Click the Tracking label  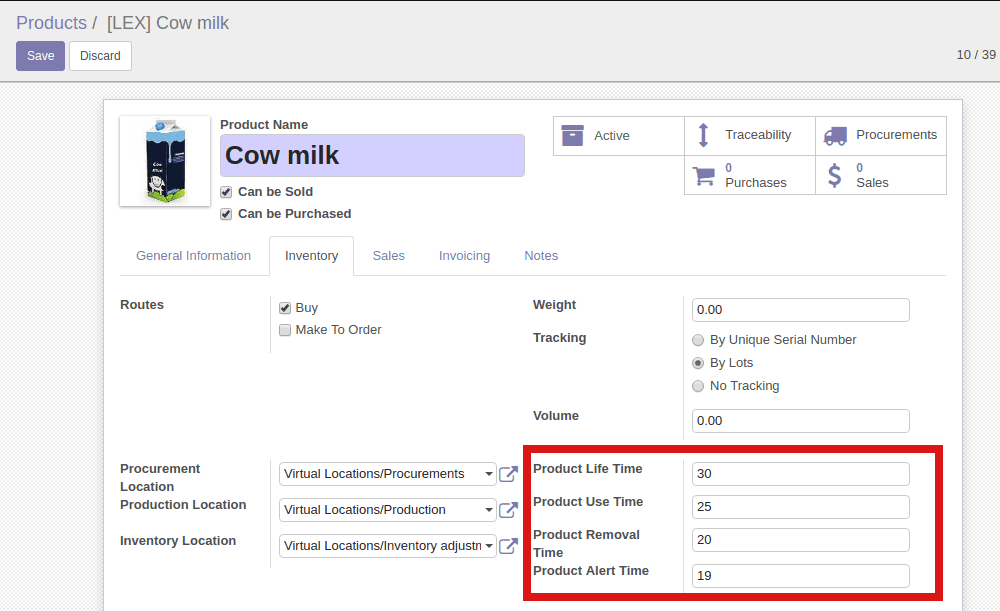559,338
